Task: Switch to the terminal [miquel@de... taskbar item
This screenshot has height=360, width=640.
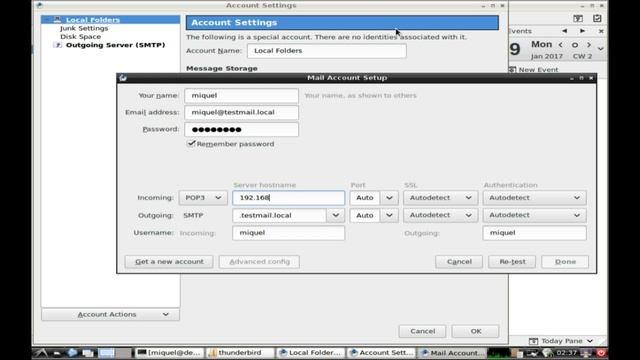Action: 169,353
